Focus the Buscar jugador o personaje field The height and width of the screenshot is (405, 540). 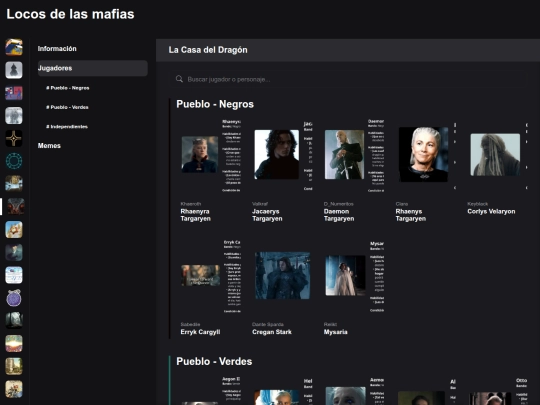click(348, 79)
